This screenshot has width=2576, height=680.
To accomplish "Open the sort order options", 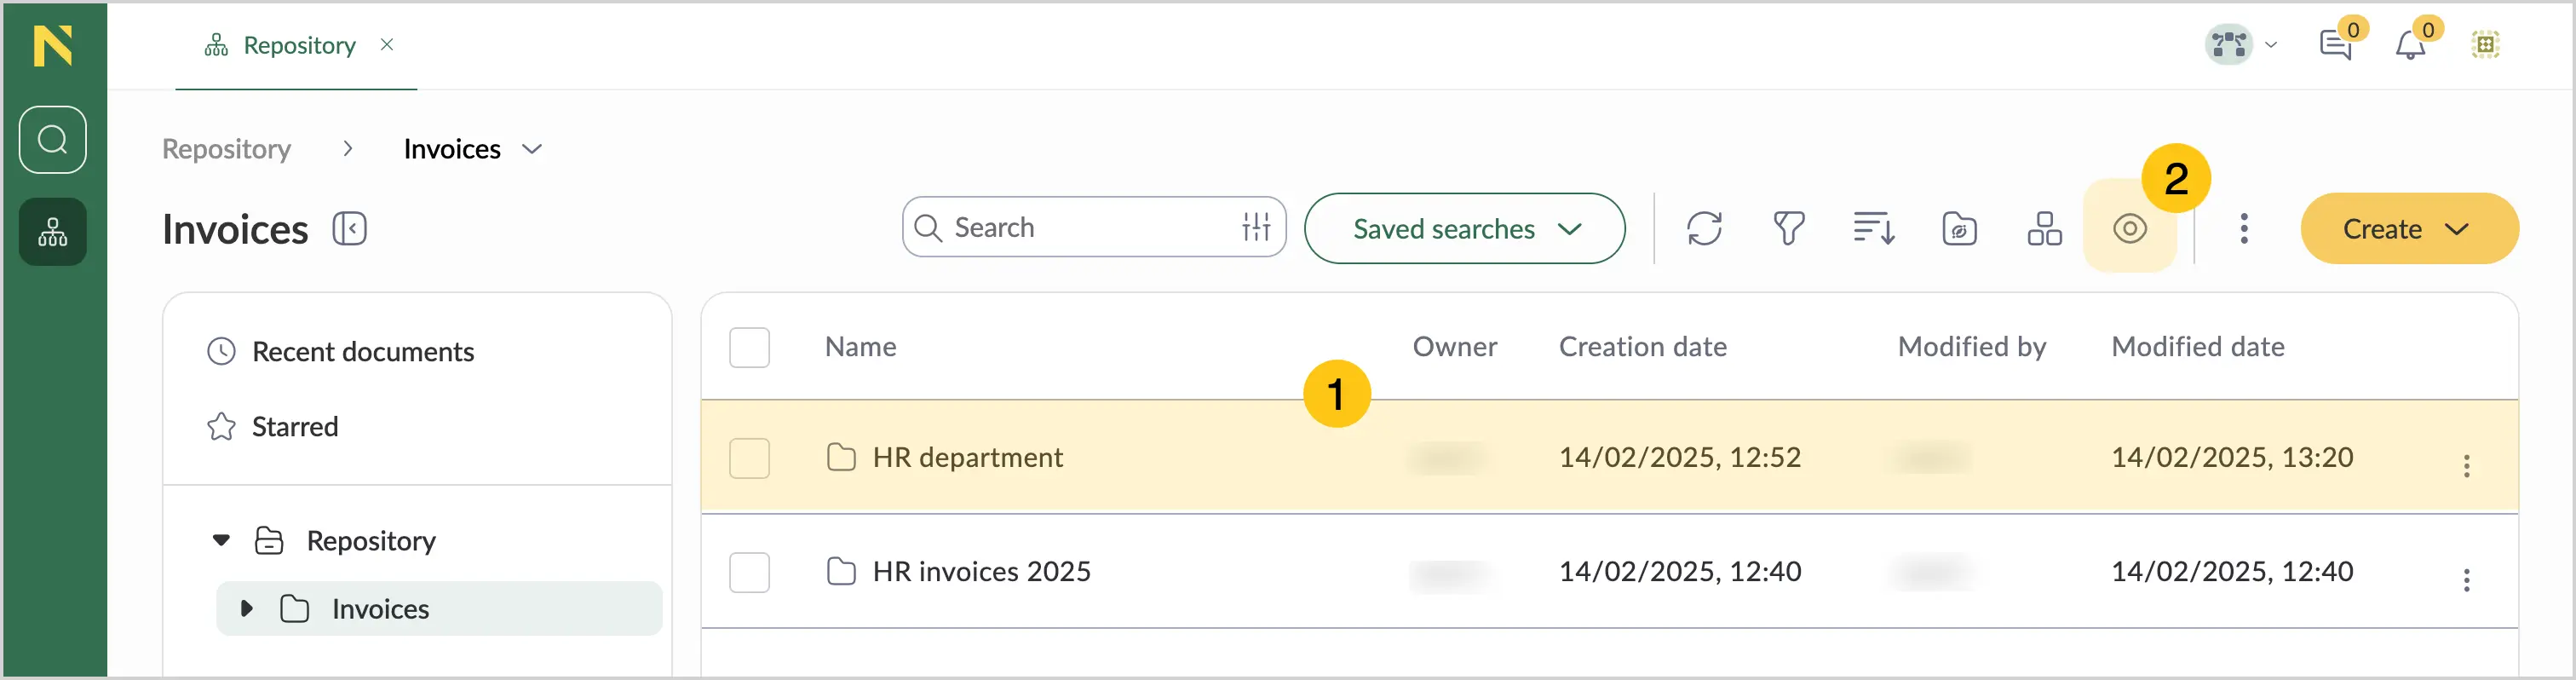I will tap(1874, 229).
